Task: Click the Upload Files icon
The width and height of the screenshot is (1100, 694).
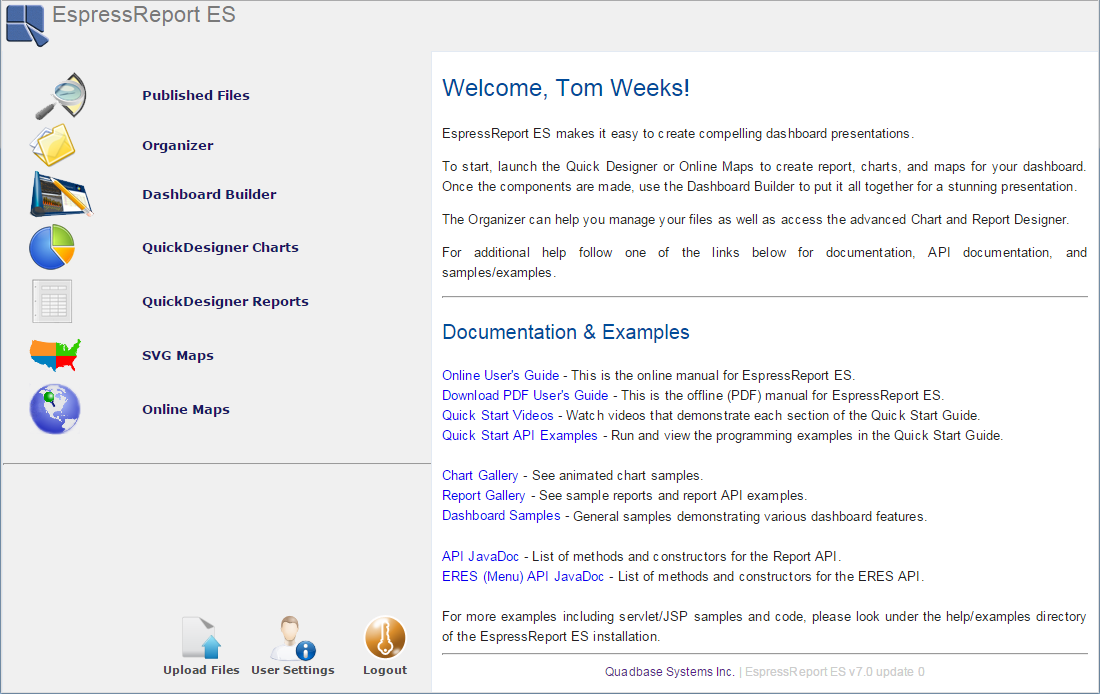Action: 201,638
